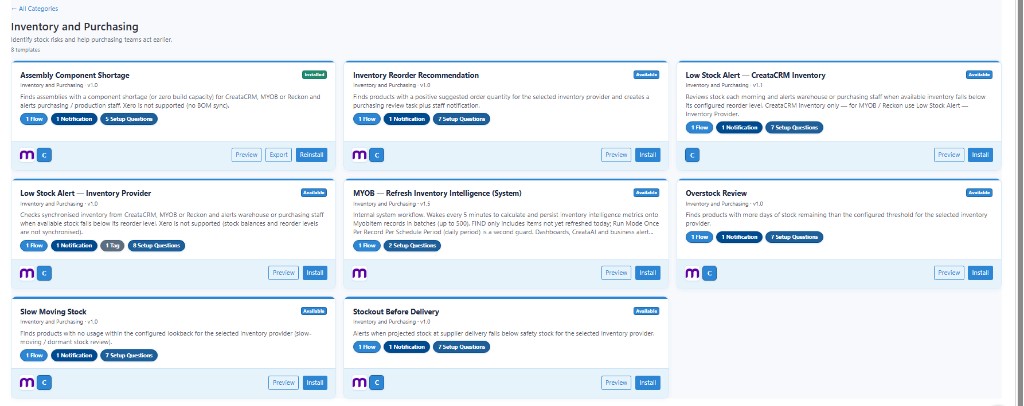Install the Stockout Before Delivery template
This screenshot has width=1024, height=406.
(647, 383)
